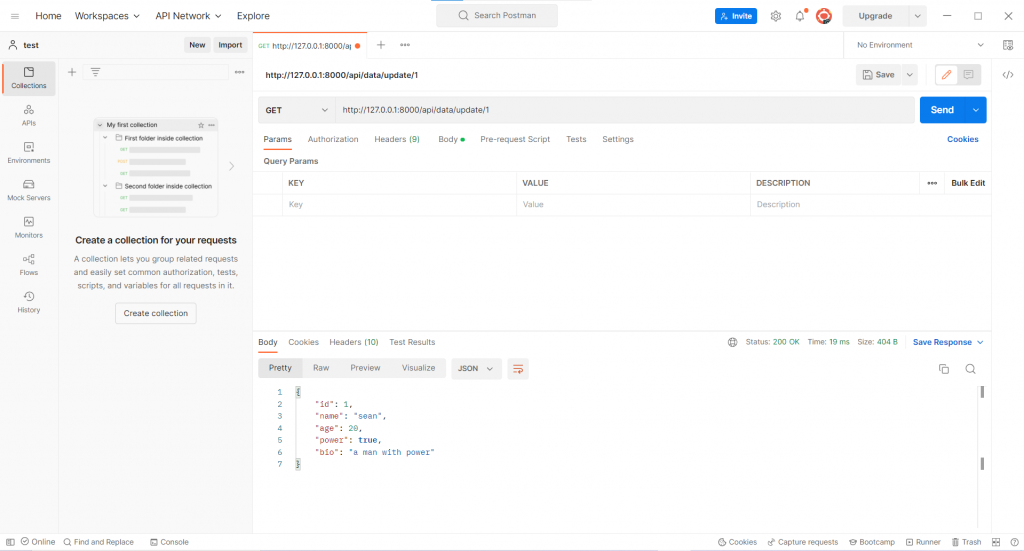Toggle the sidebar icon in the status bar
Viewport: 1024px width, 551px height.
point(10,542)
